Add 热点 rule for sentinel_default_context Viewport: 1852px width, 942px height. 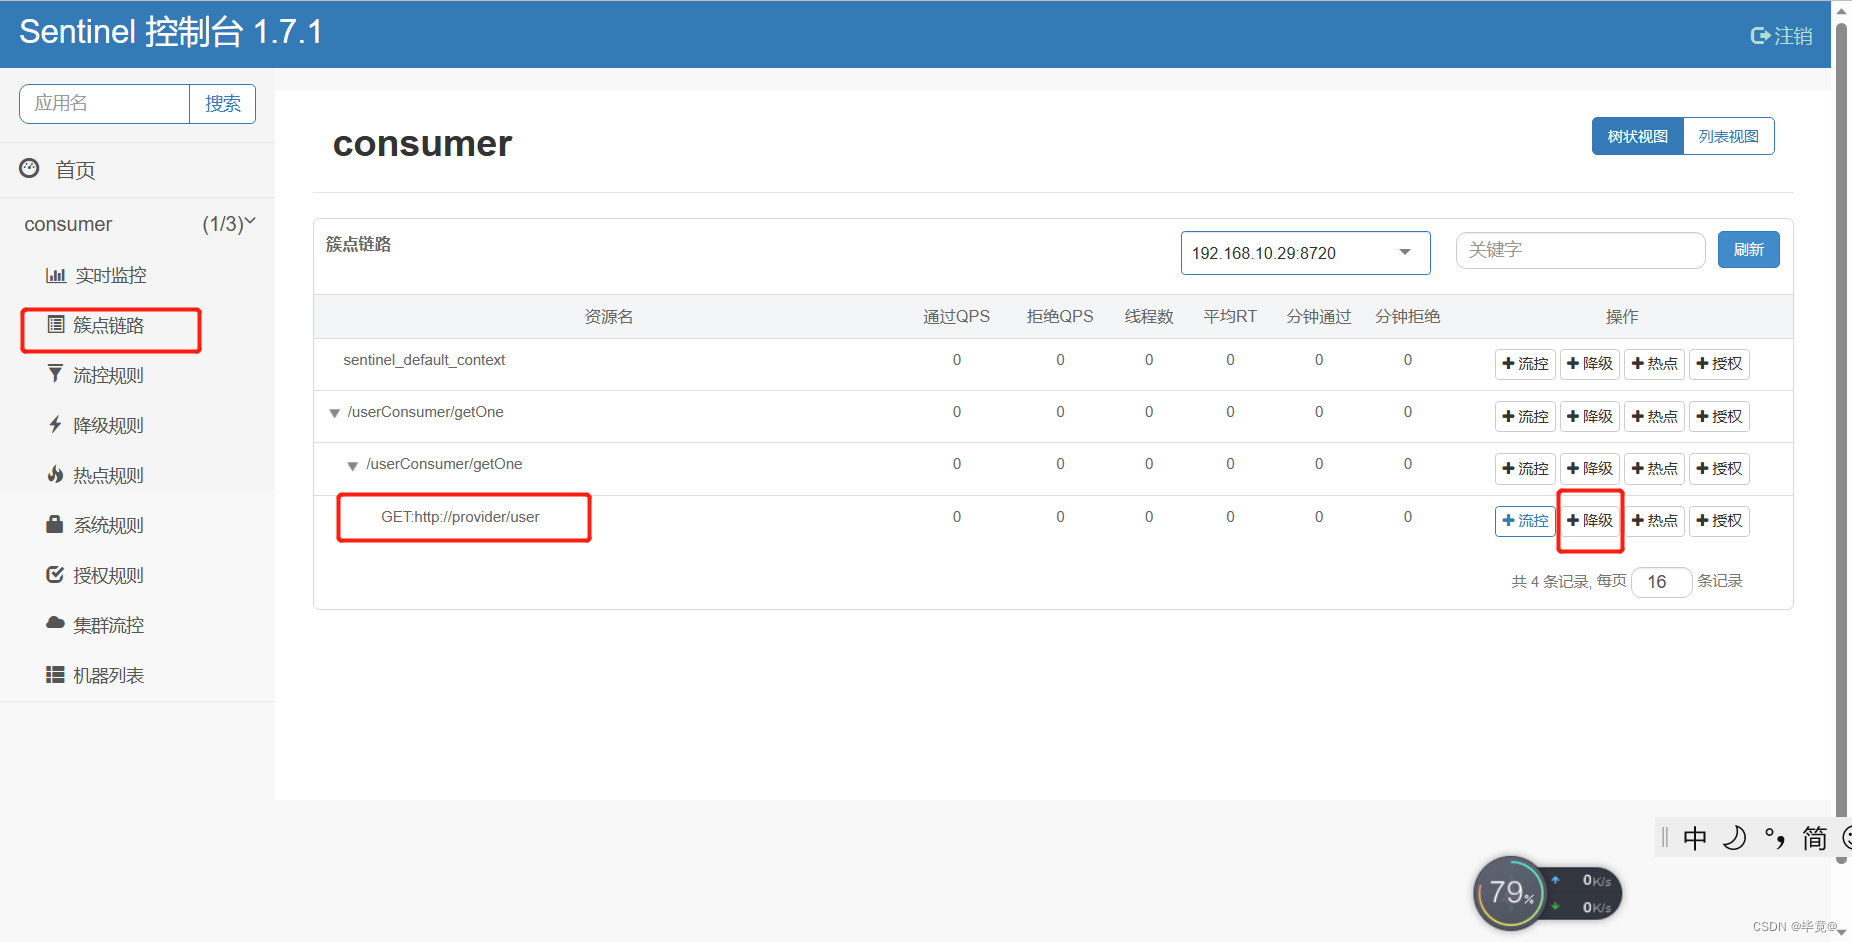click(1655, 364)
